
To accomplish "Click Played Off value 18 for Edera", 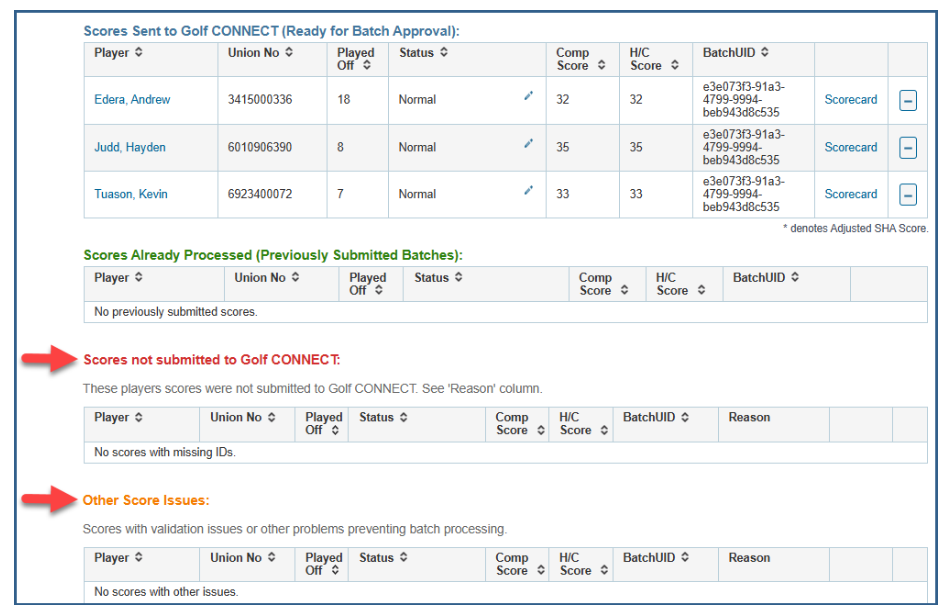I will 344,100.
